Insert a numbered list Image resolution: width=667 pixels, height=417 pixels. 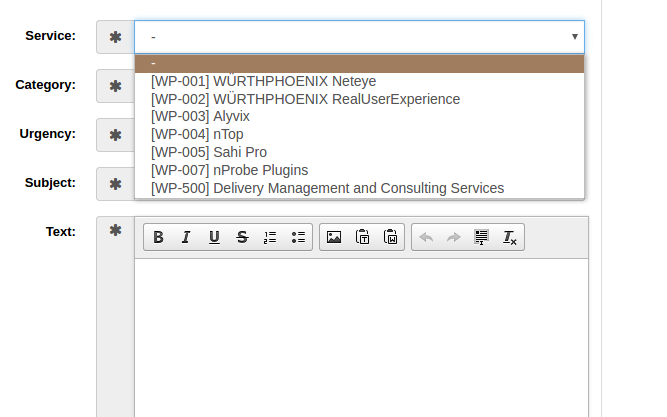pos(270,237)
